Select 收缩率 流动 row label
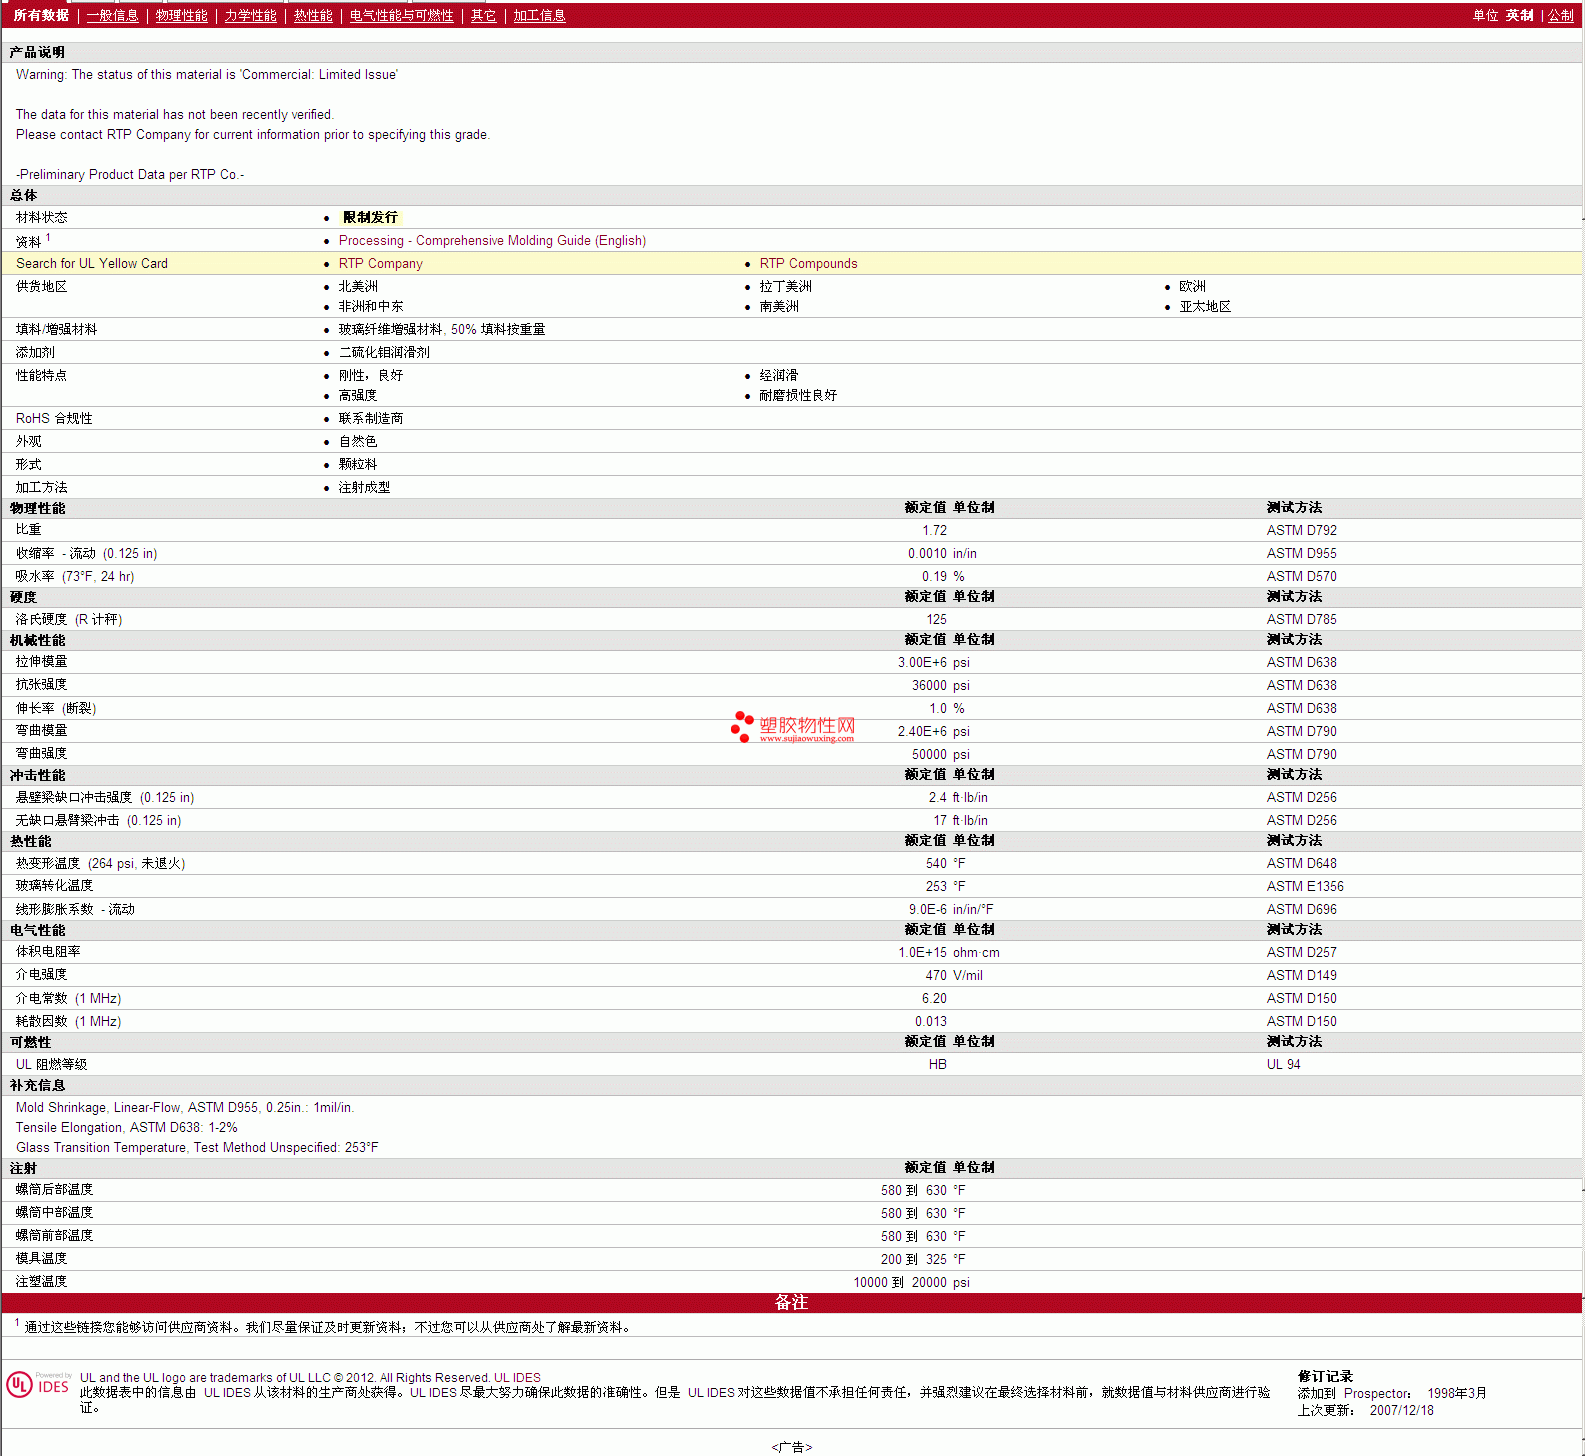 pyautogui.click(x=86, y=553)
